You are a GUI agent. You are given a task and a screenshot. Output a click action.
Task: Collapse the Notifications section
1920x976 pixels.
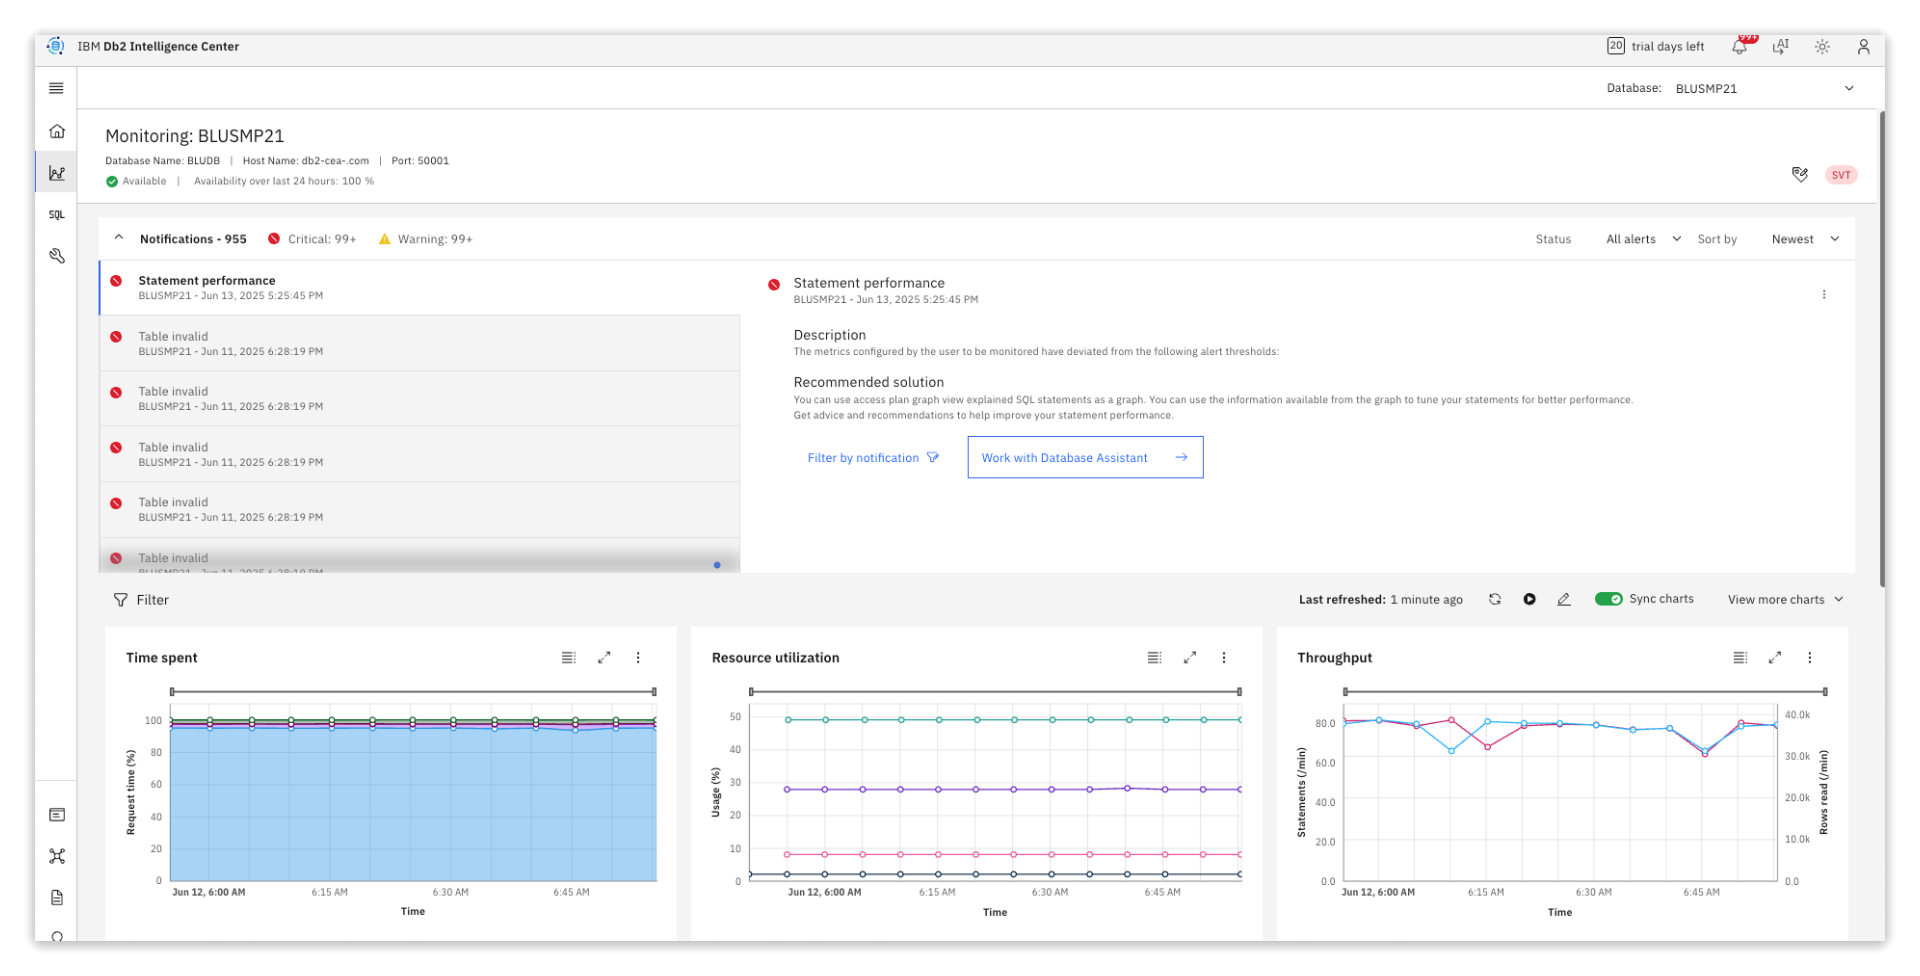(x=119, y=238)
